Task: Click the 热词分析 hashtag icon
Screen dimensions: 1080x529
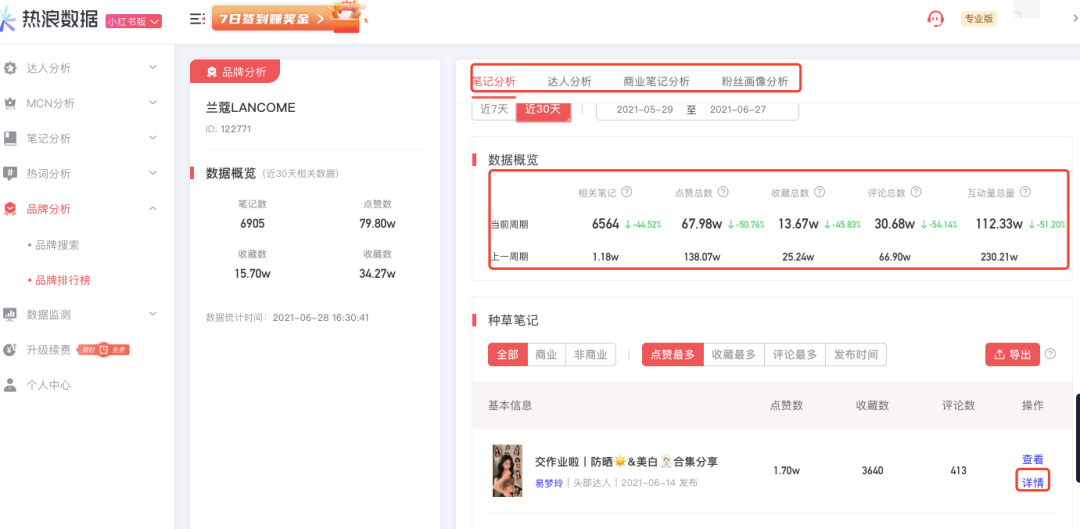Action: pos(10,174)
